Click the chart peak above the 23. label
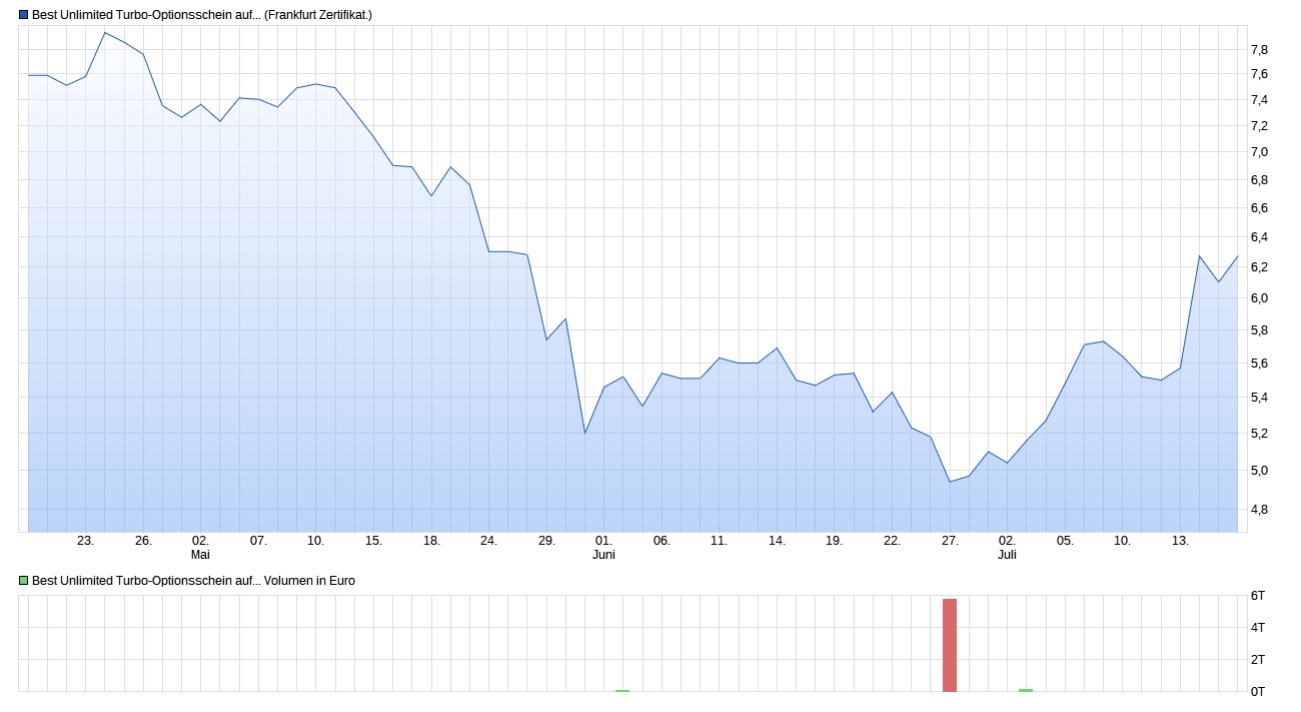 tap(104, 32)
